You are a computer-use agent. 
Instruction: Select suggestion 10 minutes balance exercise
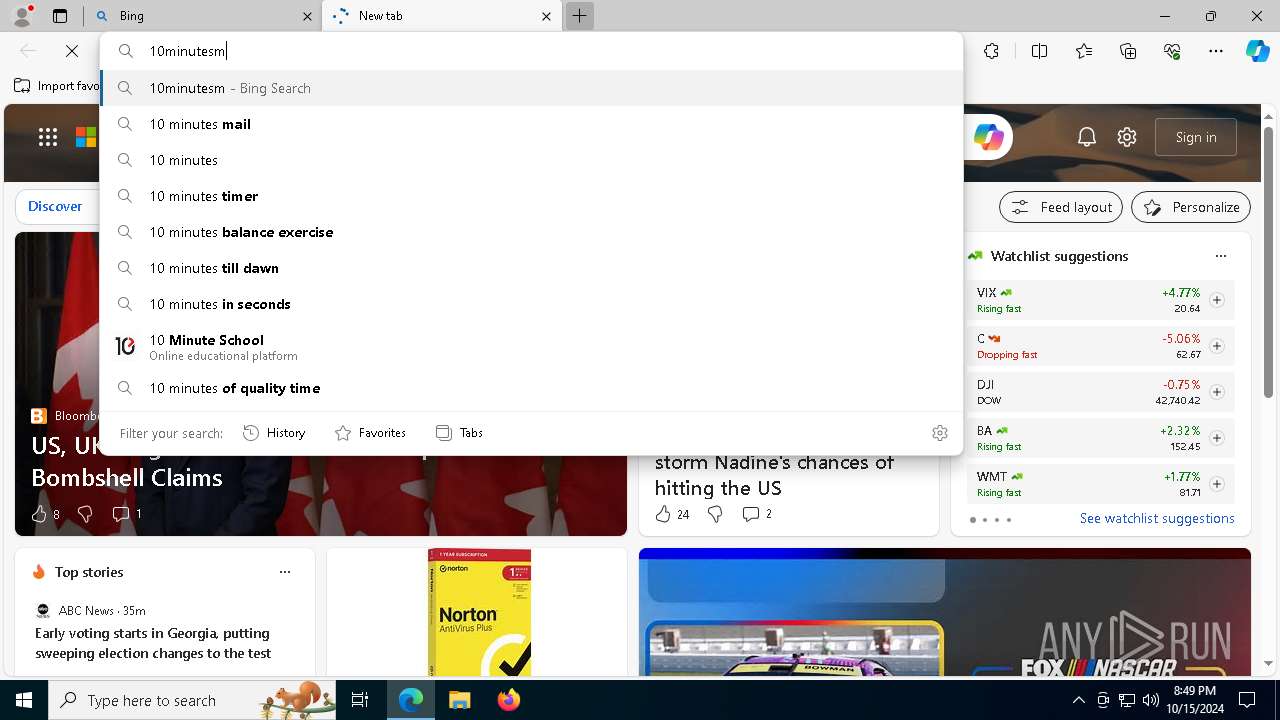(x=531, y=232)
